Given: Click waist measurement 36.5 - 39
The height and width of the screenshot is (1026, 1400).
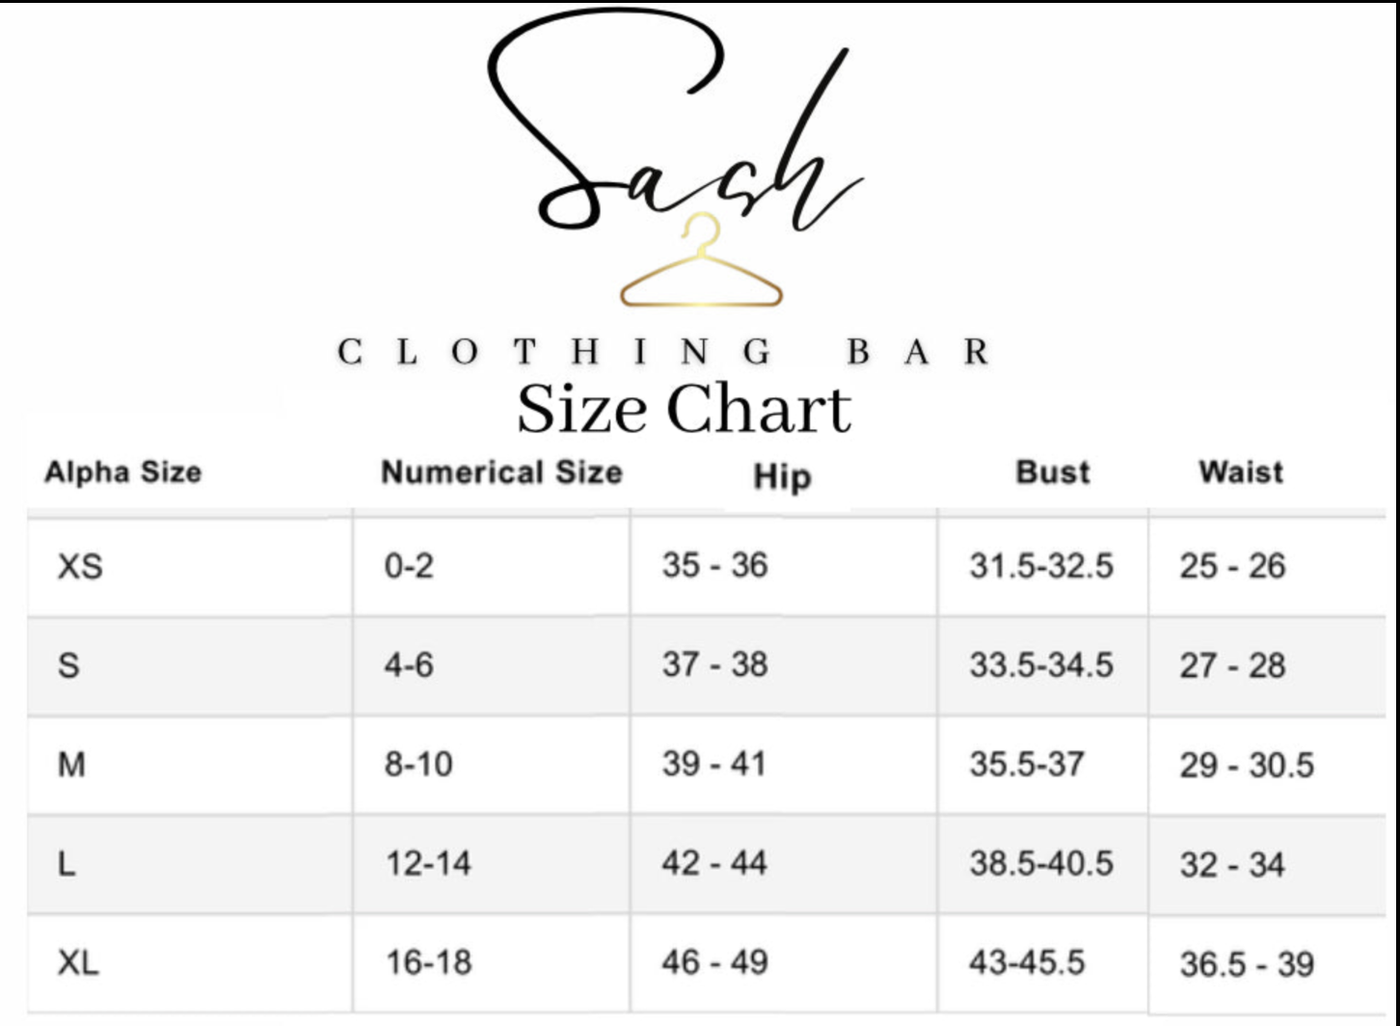Looking at the screenshot, I should (x=1247, y=965).
